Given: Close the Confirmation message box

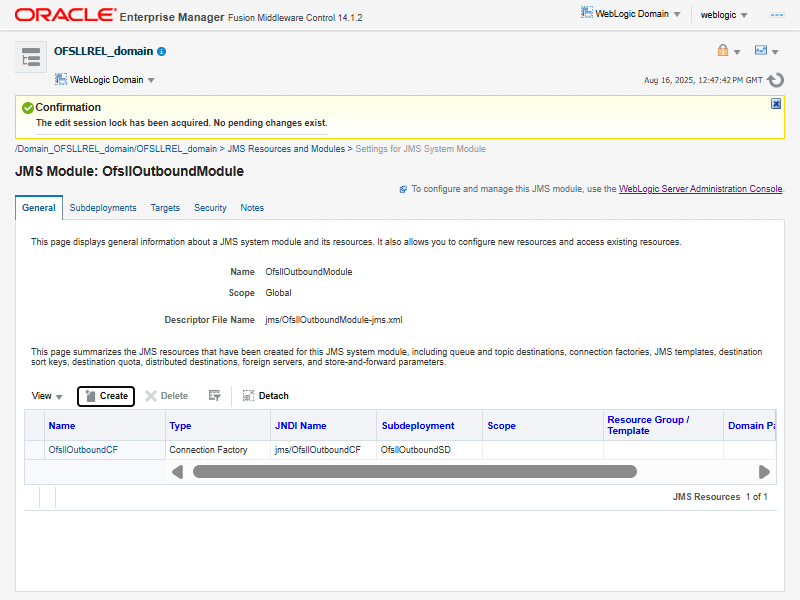Looking at the screenshot, I should coord(776,104).
